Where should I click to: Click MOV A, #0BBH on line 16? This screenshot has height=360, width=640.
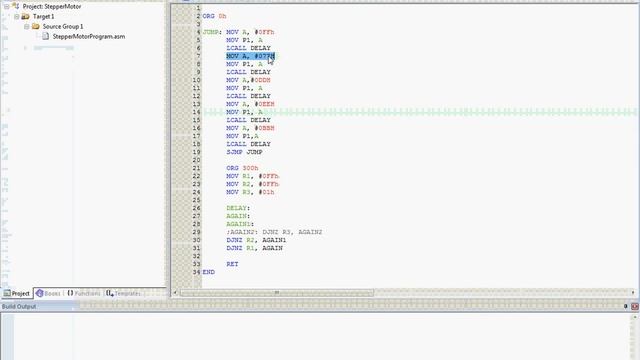[x=250, y=128]
